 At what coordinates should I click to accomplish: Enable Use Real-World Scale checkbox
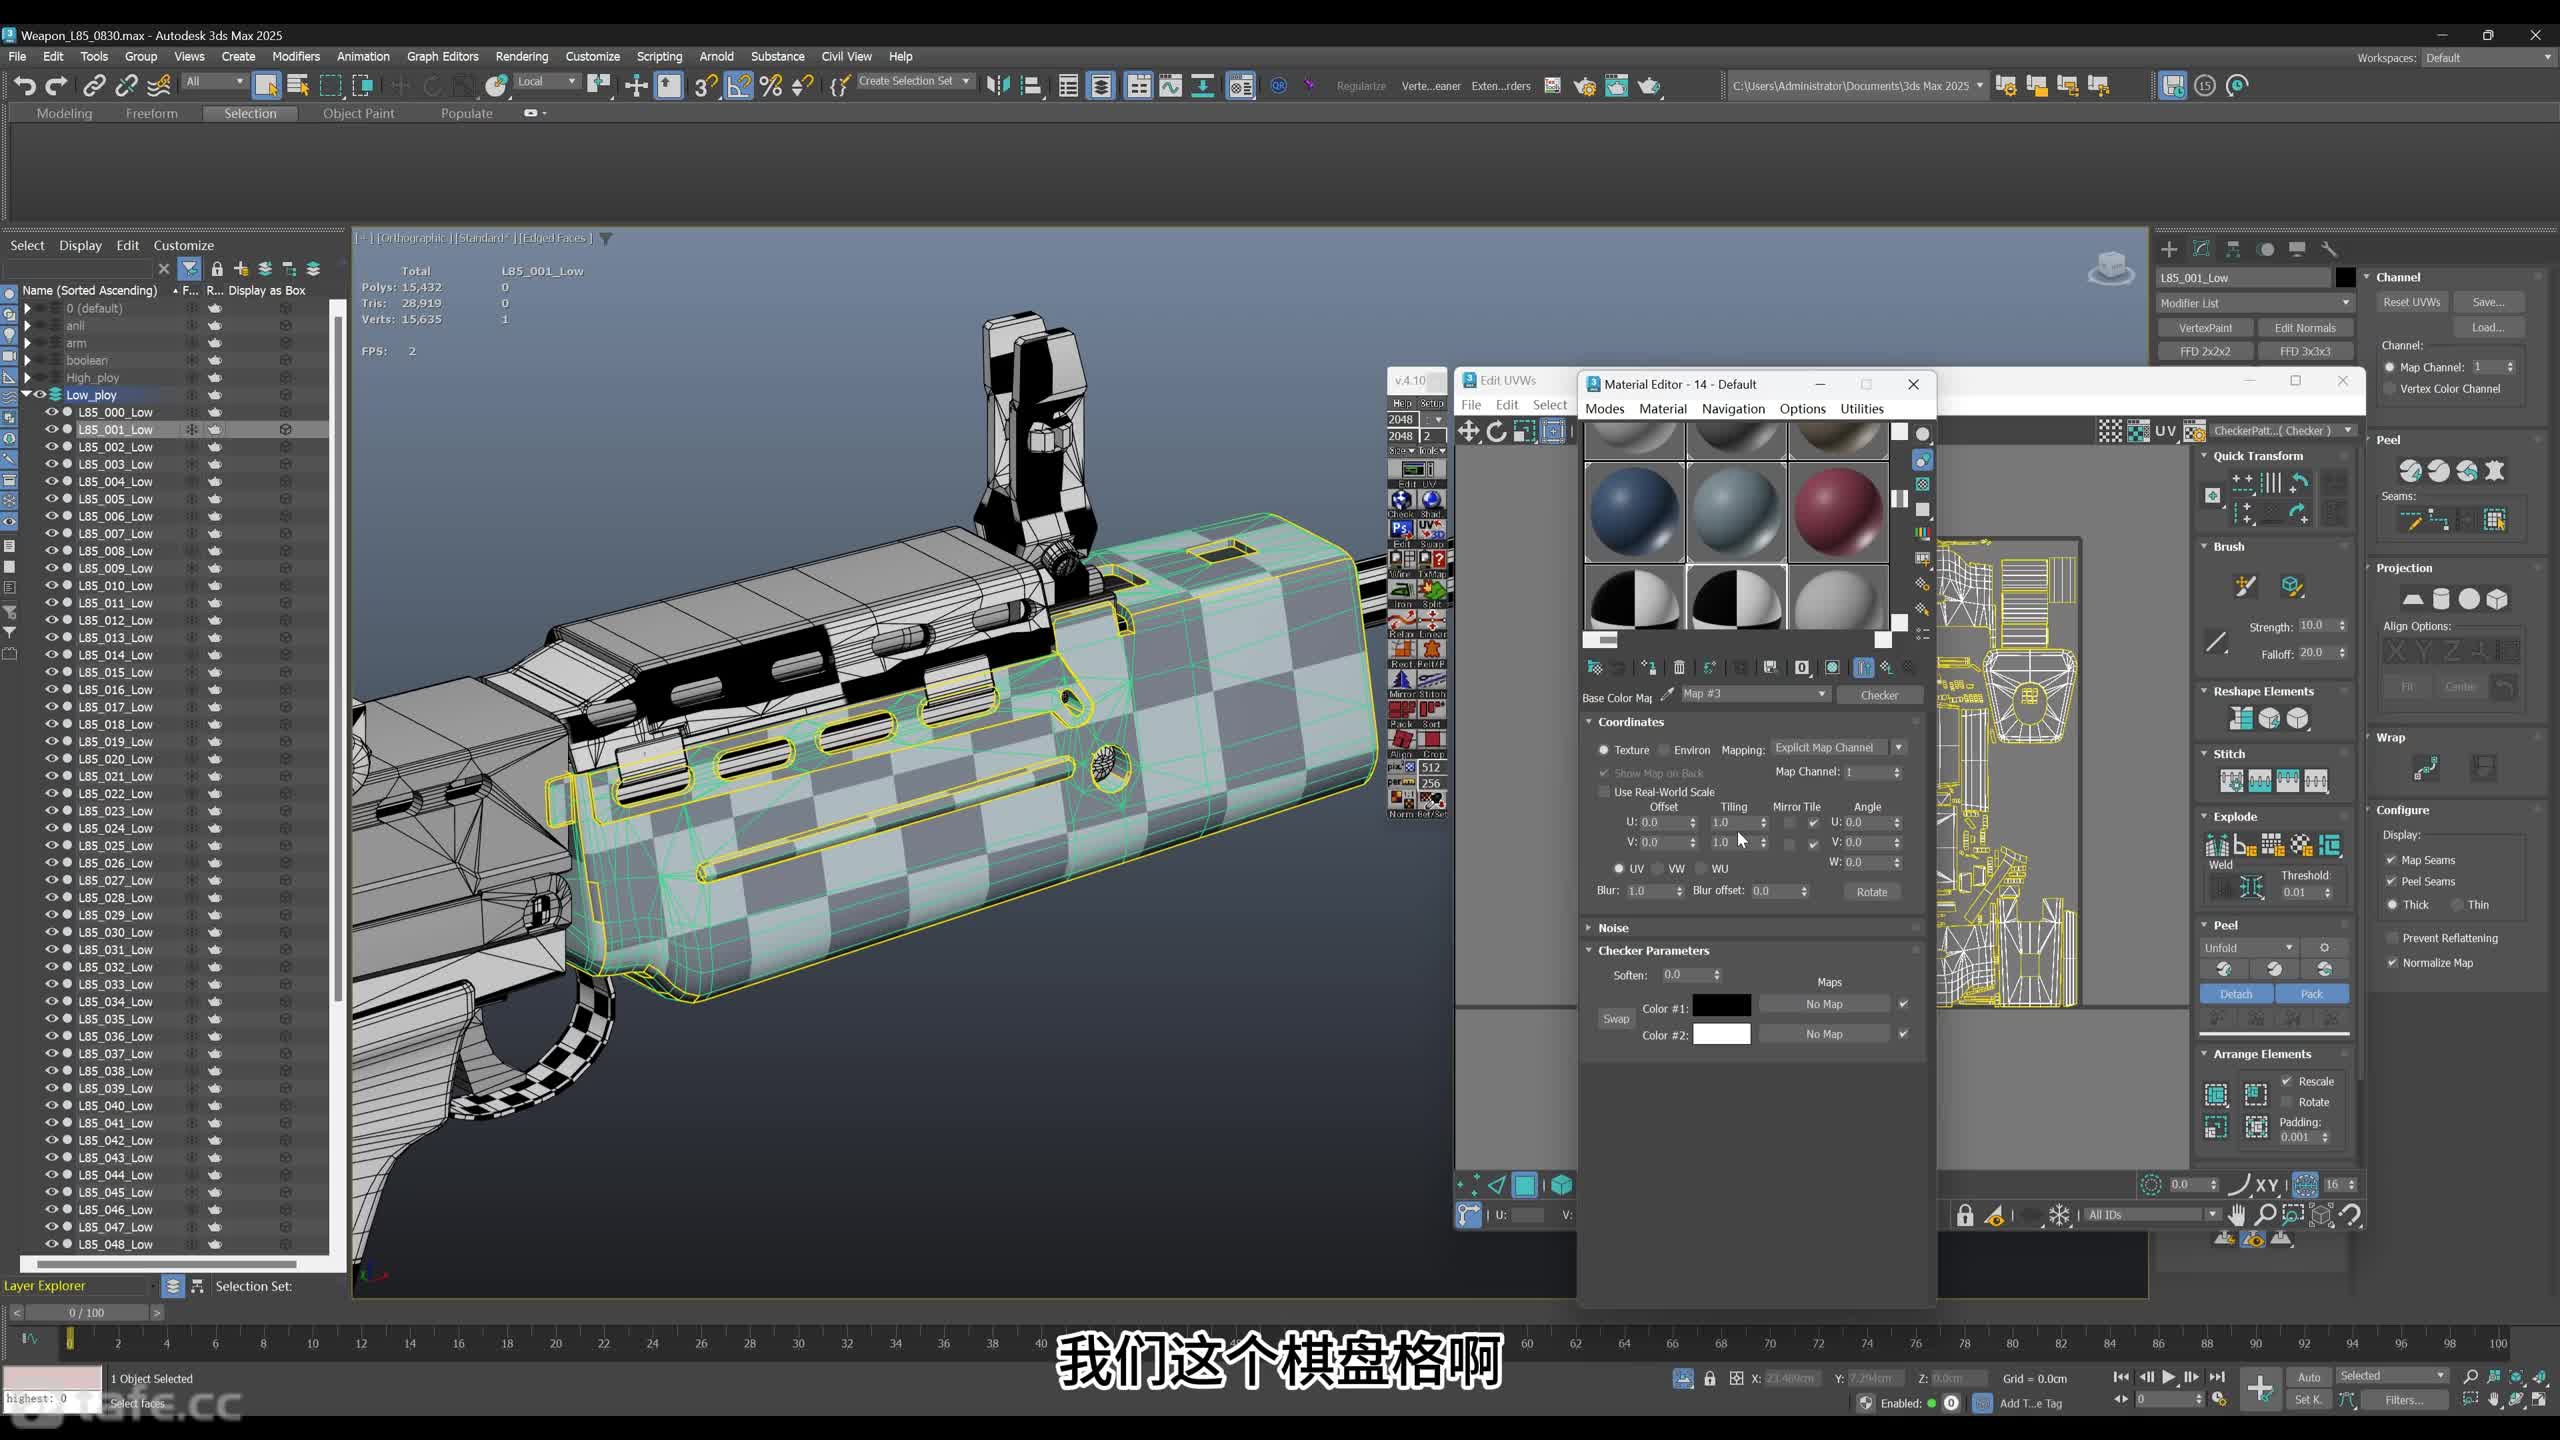1604,792
